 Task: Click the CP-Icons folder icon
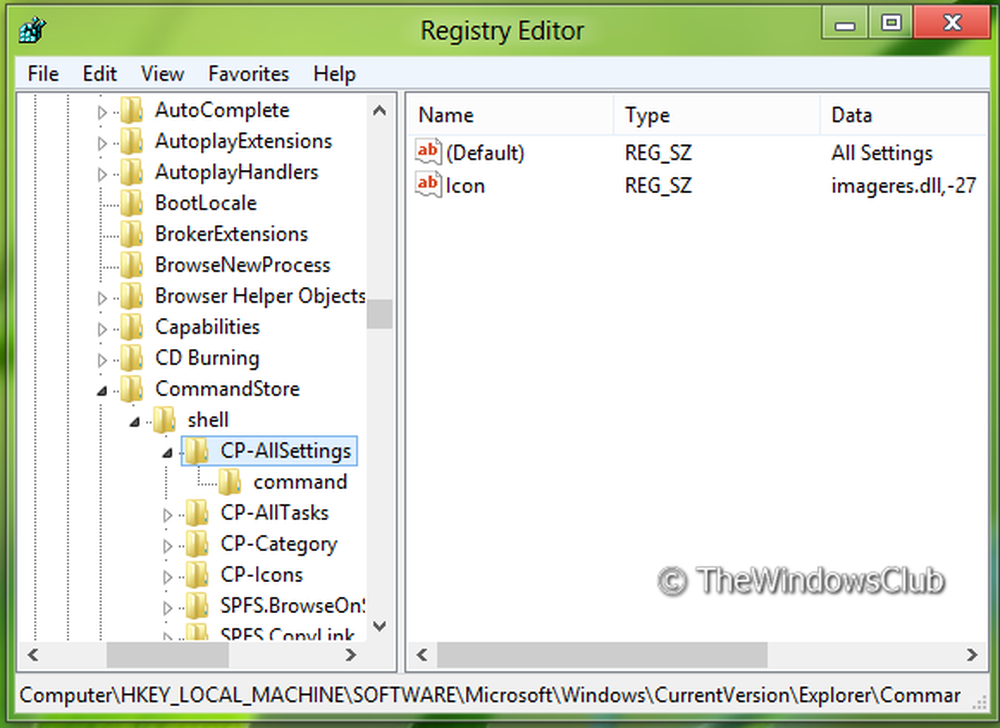pos(197,575)
